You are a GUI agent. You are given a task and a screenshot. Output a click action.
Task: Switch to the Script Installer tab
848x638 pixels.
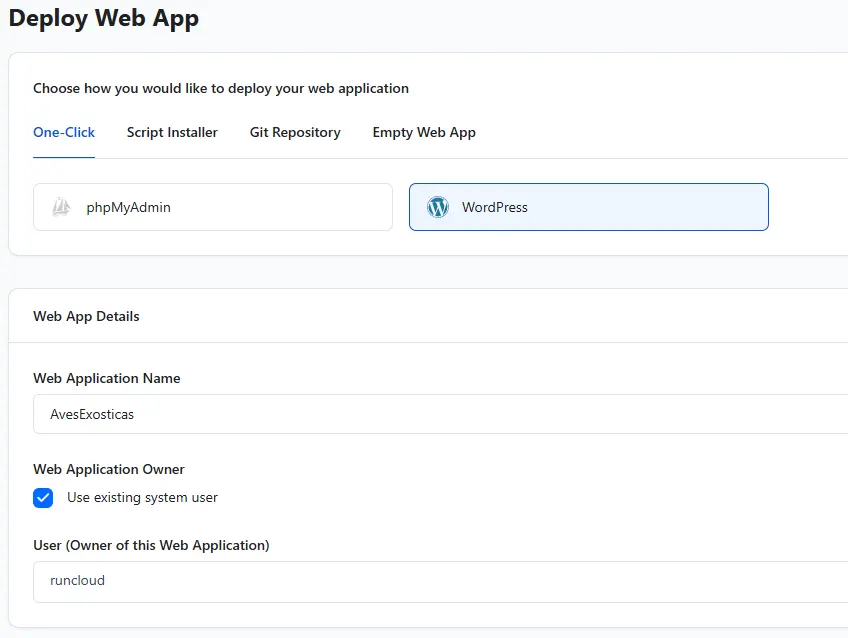172,132
